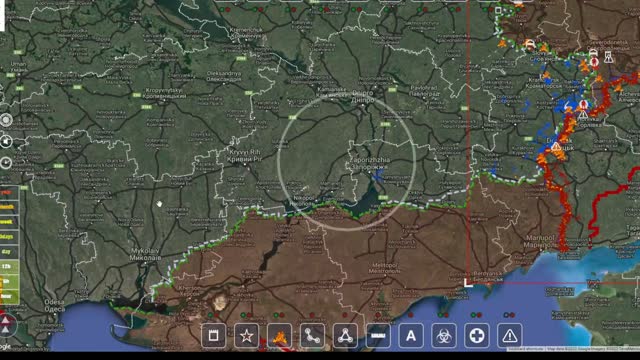This screenshot has width=640, height=360.
Task: Open the vehicle marker west of Sloviansk
Action: coord(529,44)
